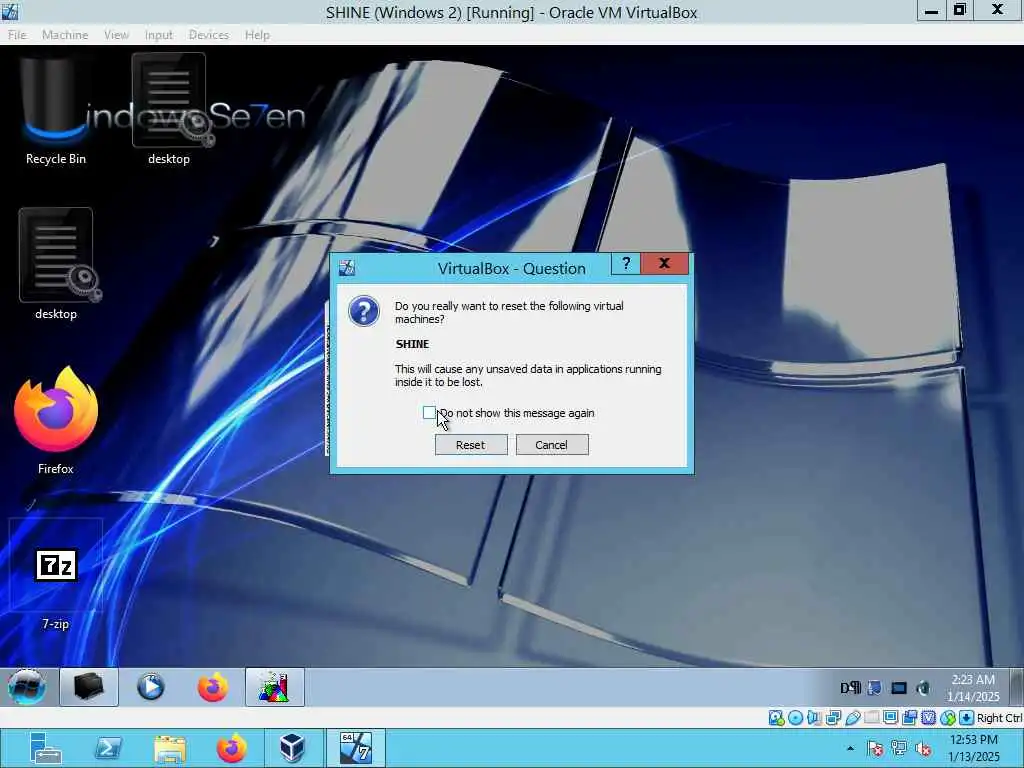Launch Windows Media Player from guest taskbar
Viewport: 1024px width, 768px height.
[151, 687]
